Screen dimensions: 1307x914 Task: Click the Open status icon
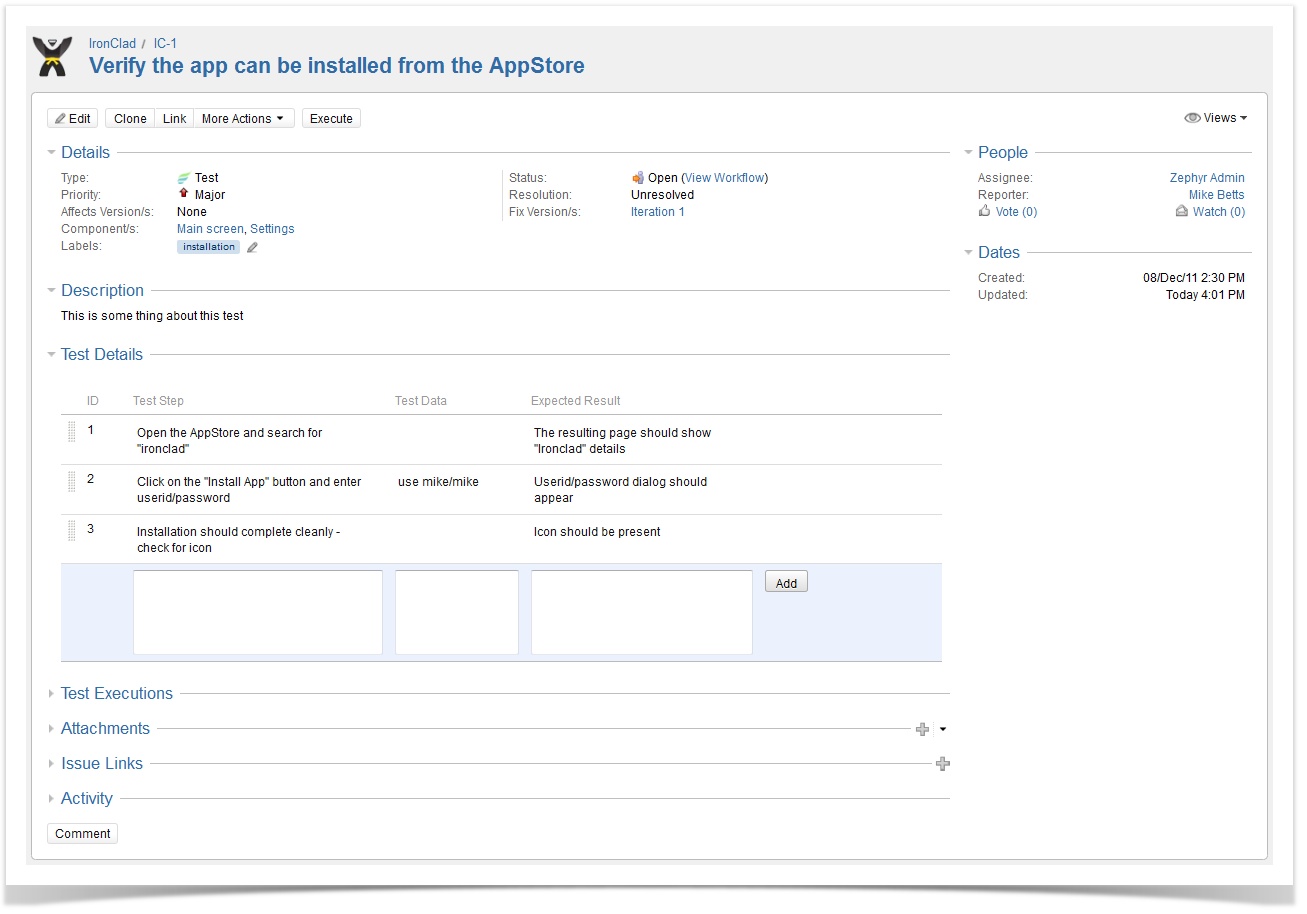(x=637, y=178)
